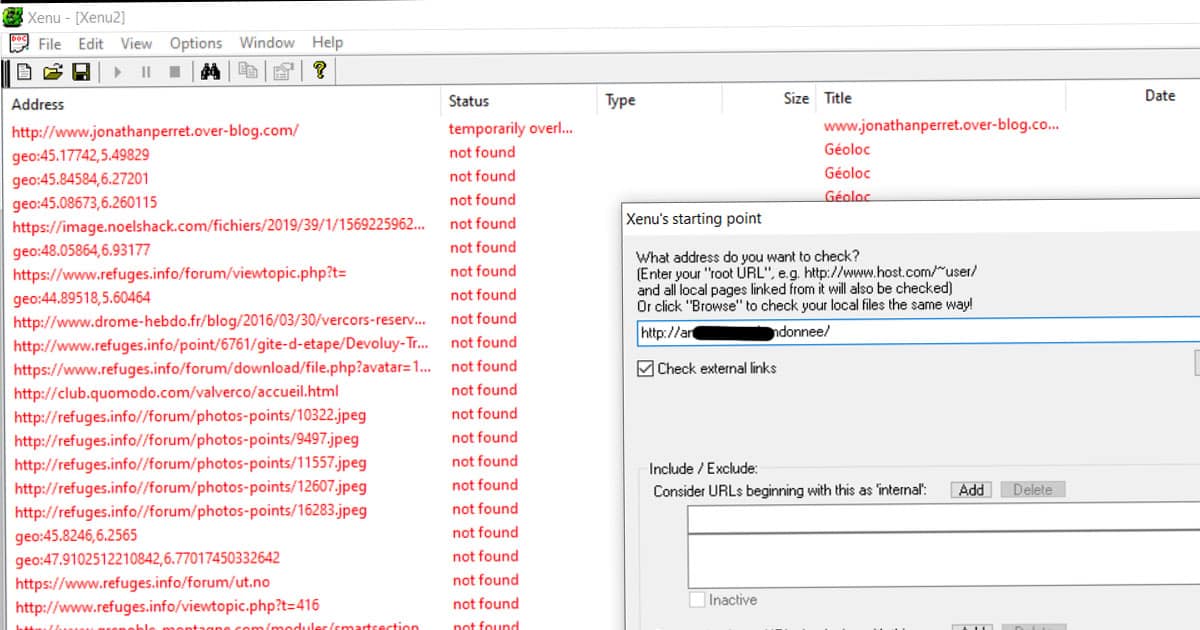Sort by the Address column header
Viewport: 1200px width, 630px height.
click(38, 104)
